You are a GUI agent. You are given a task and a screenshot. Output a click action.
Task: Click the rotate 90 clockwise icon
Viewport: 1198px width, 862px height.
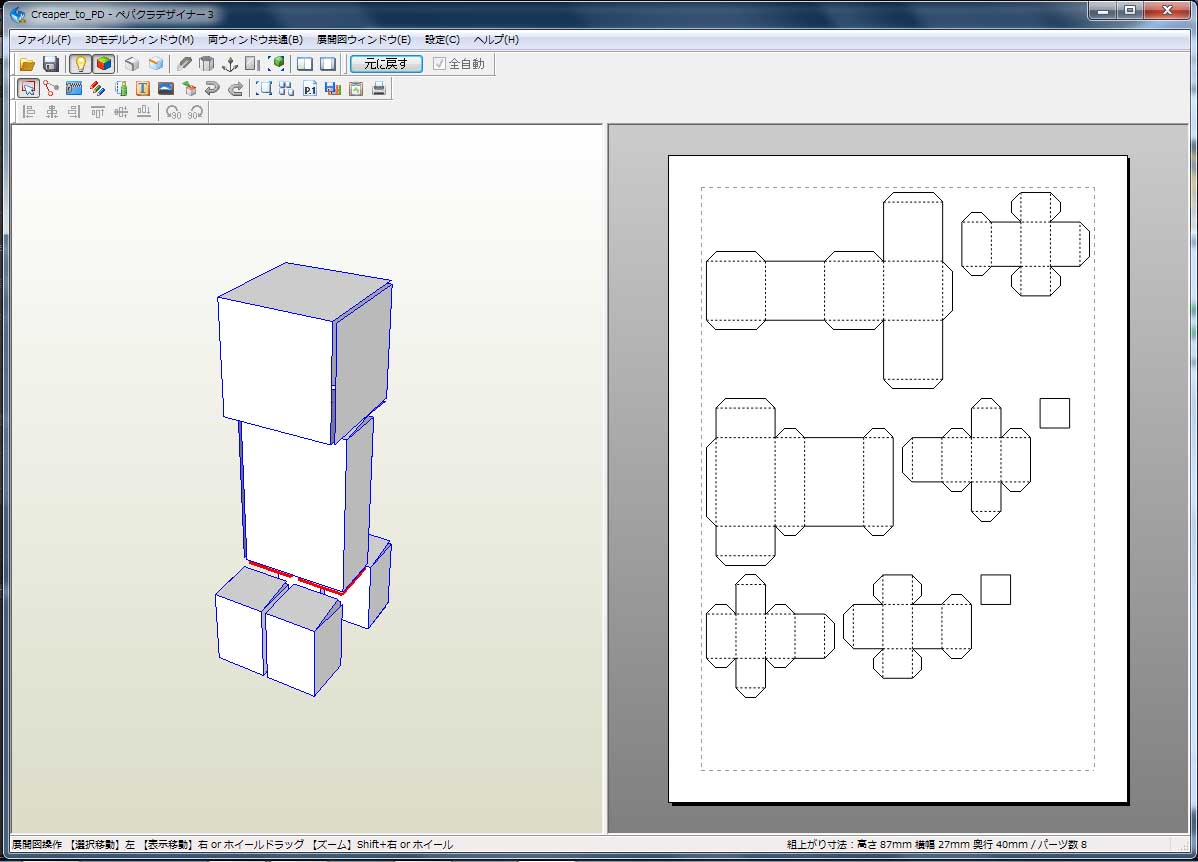[x=196, y=112]
